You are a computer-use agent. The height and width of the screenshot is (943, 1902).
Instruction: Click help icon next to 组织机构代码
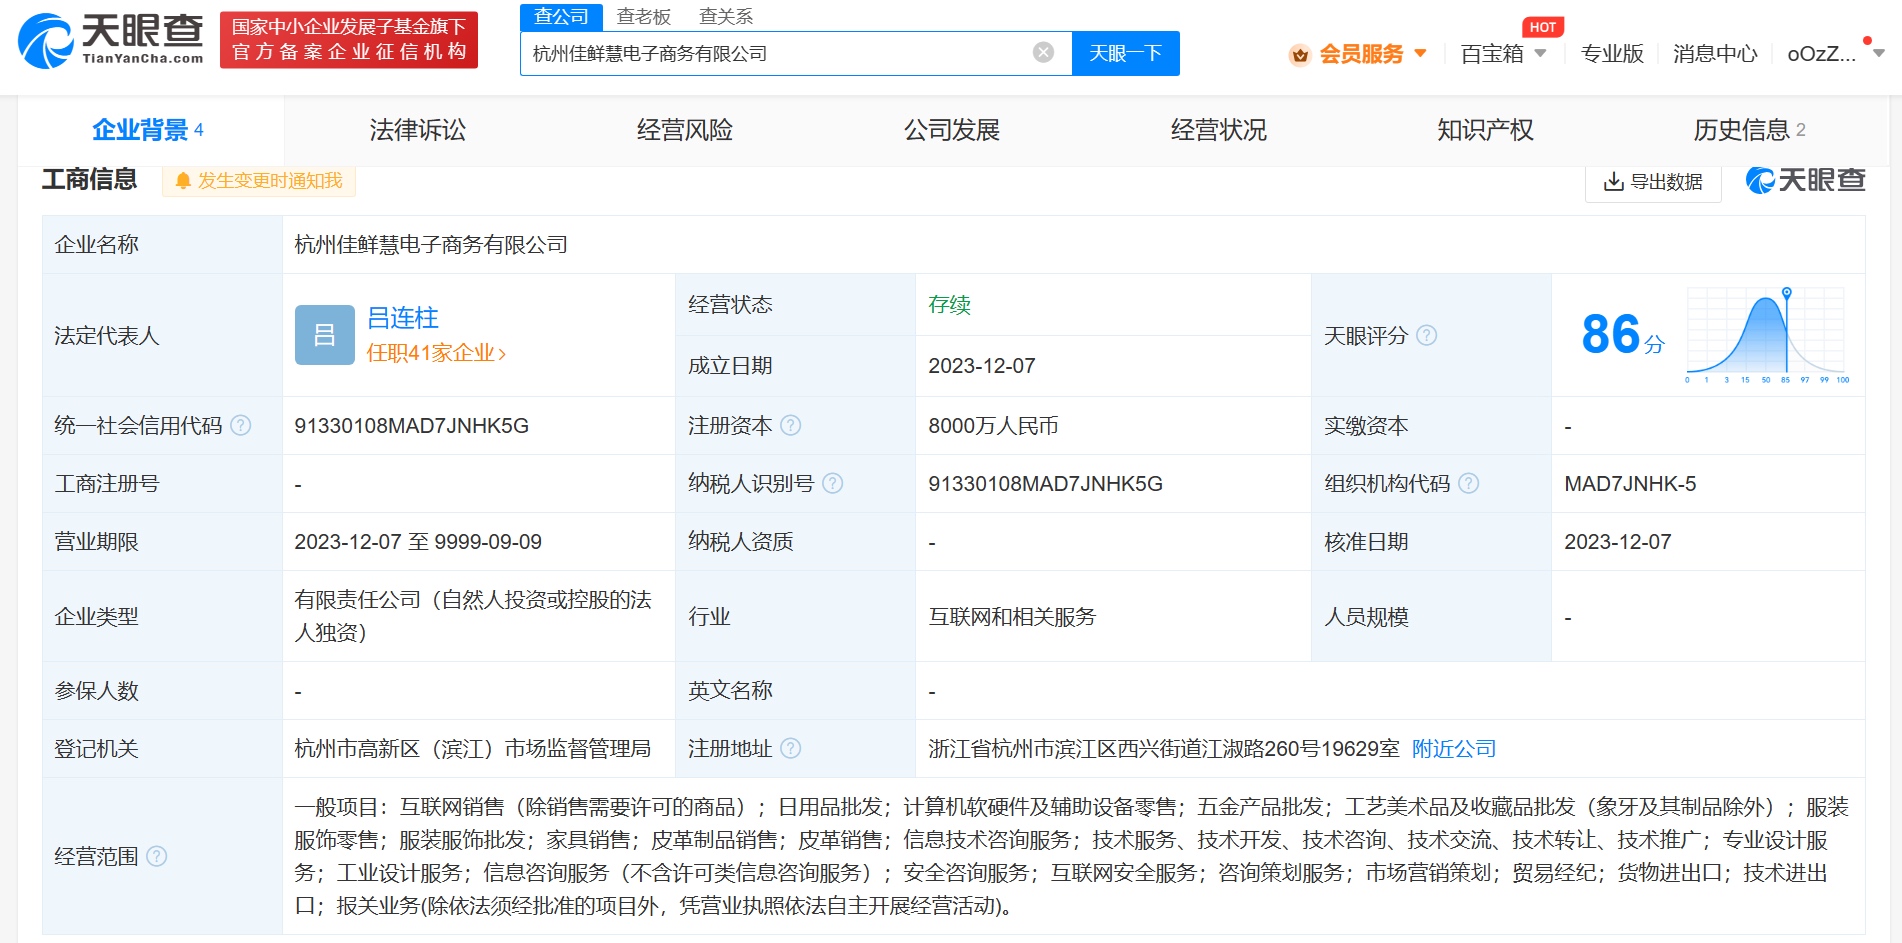pos(1468,484)
